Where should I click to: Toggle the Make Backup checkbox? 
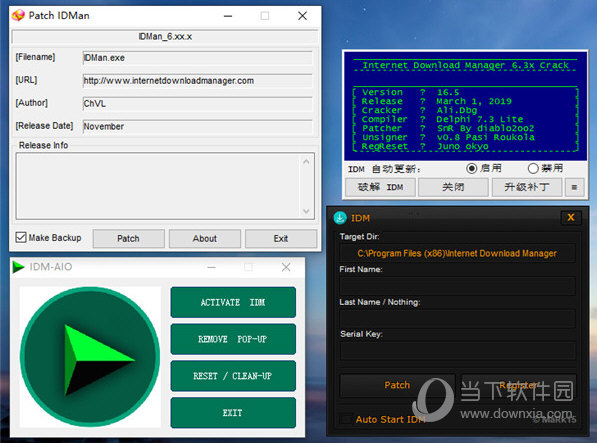point(21,237)
